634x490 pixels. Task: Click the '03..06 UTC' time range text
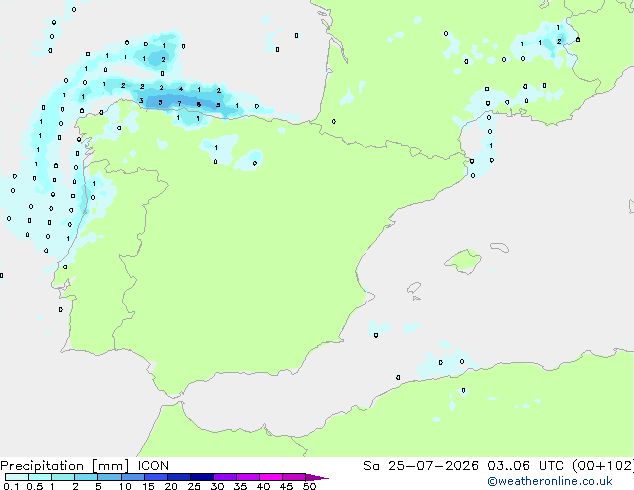click(x=525, y=466)
